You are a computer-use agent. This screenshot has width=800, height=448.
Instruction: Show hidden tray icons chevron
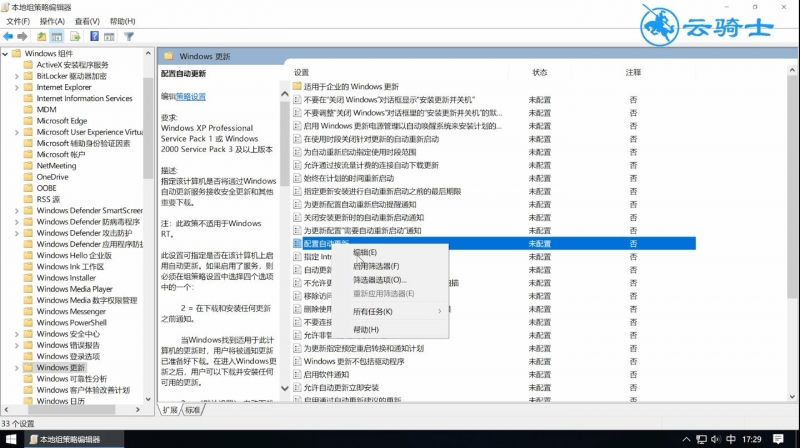point(686,439)
